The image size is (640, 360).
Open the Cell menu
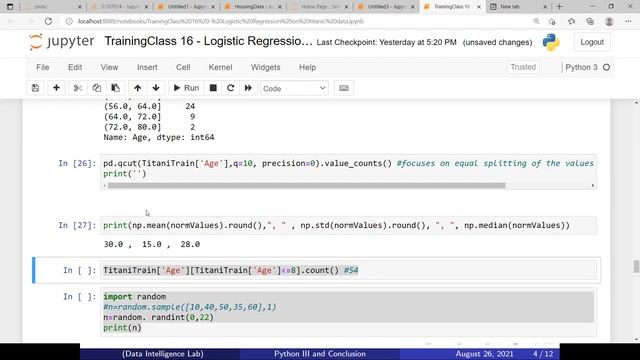[183, 67]
